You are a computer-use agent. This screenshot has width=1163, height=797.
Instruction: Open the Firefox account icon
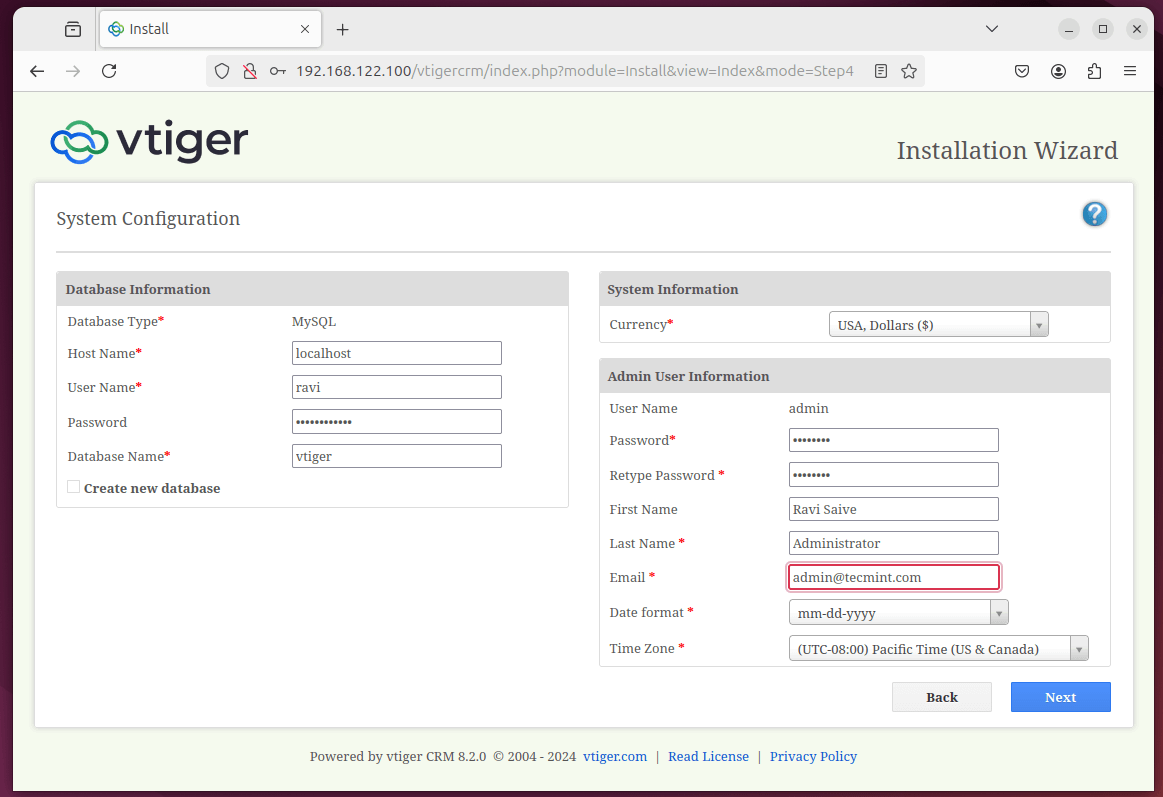1058,71
